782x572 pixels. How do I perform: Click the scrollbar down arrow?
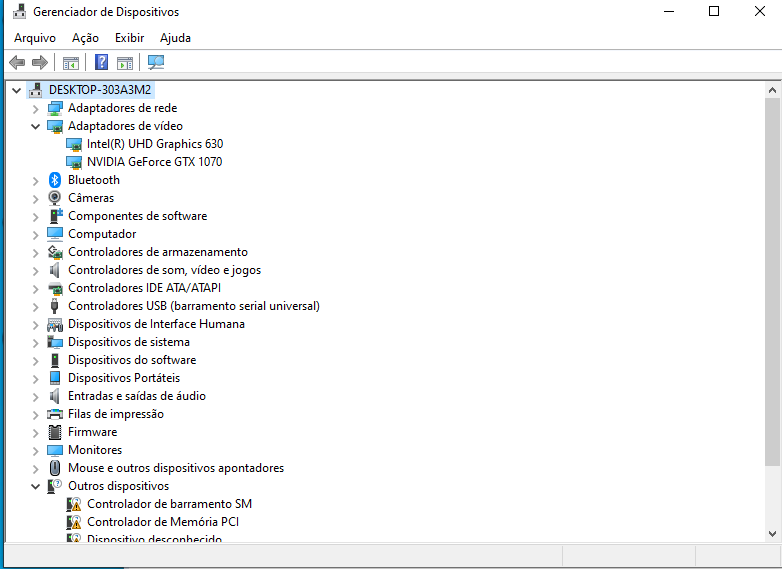(x=772, y=534)
